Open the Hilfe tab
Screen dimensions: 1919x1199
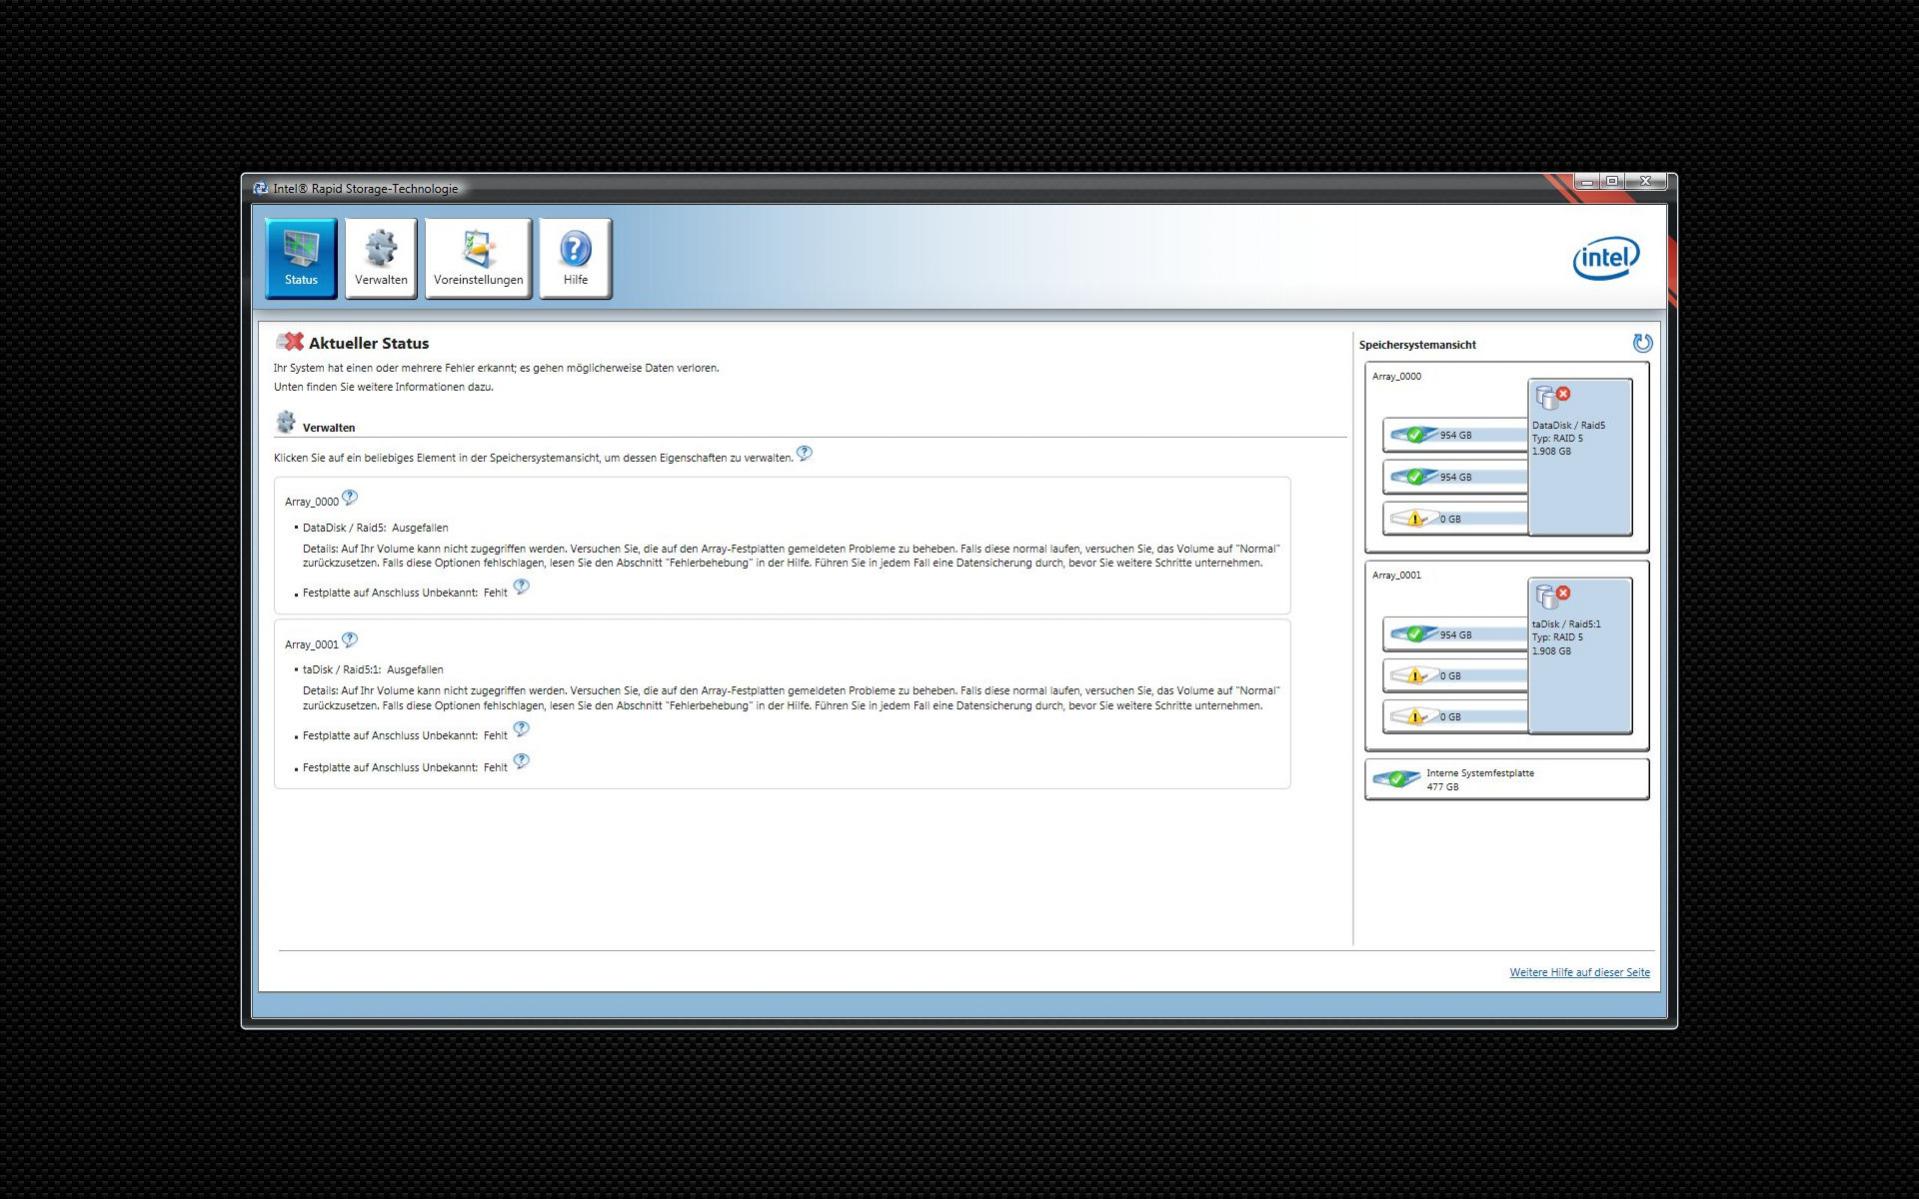coord(575,258)
